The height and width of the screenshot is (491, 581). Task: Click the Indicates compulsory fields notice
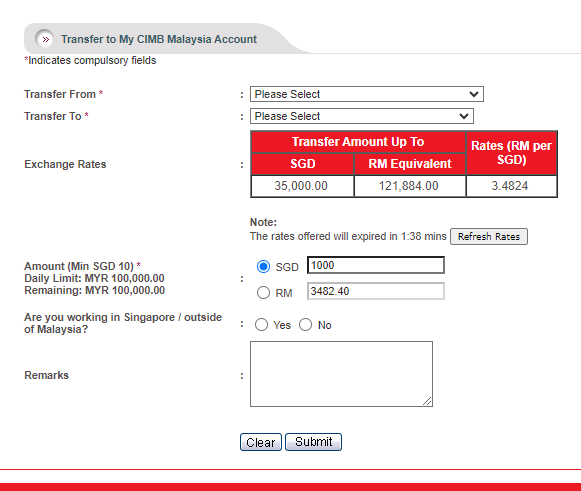click(x=90, y=60)
